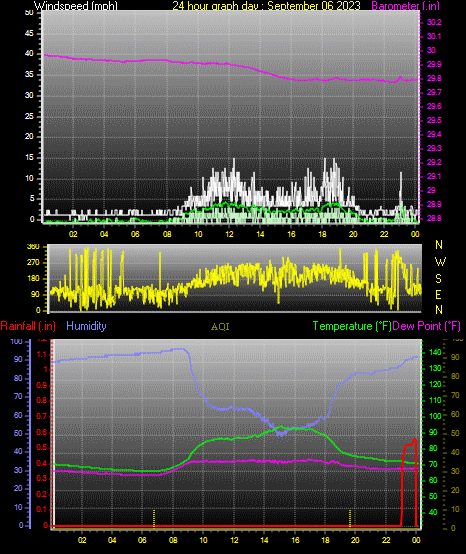Click the magenta "Dew Point (°F)" legend label
Screen dimensions: 466x554
pos(426,326)
